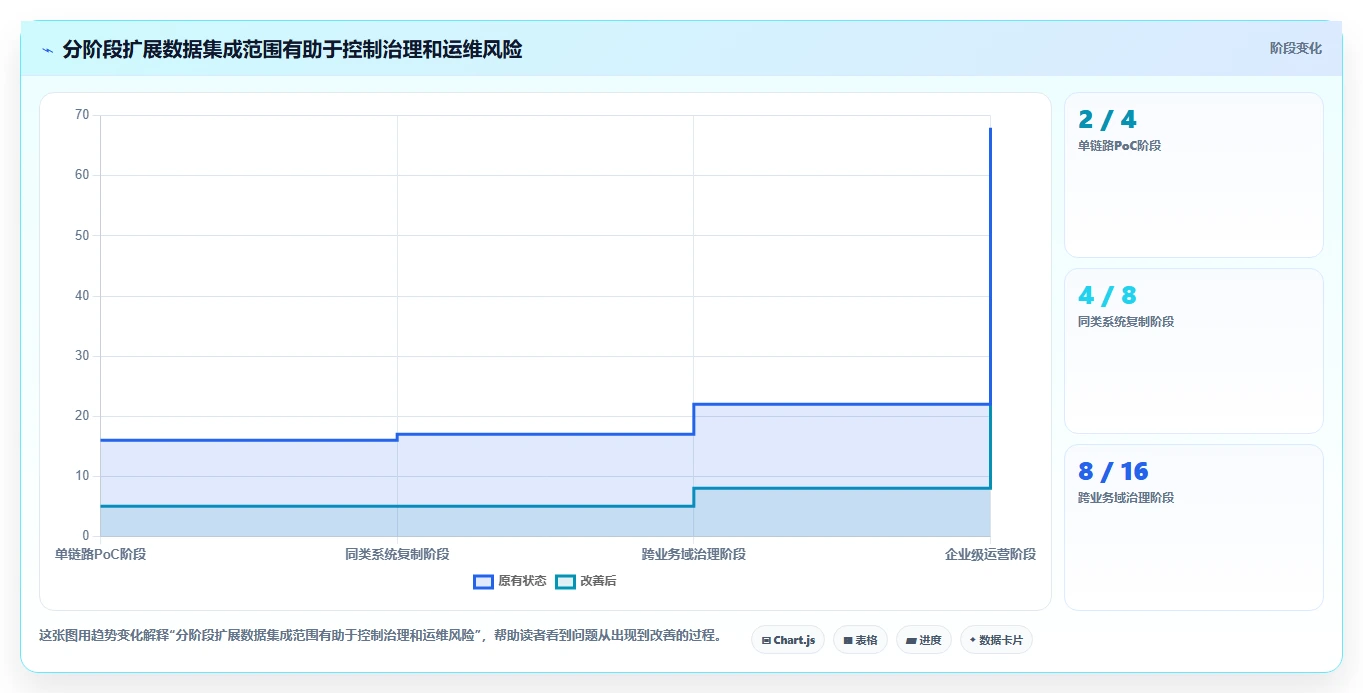Click the 50 y-axis tick label
The width and height of the screenshot is (1363, 693).
82,235
